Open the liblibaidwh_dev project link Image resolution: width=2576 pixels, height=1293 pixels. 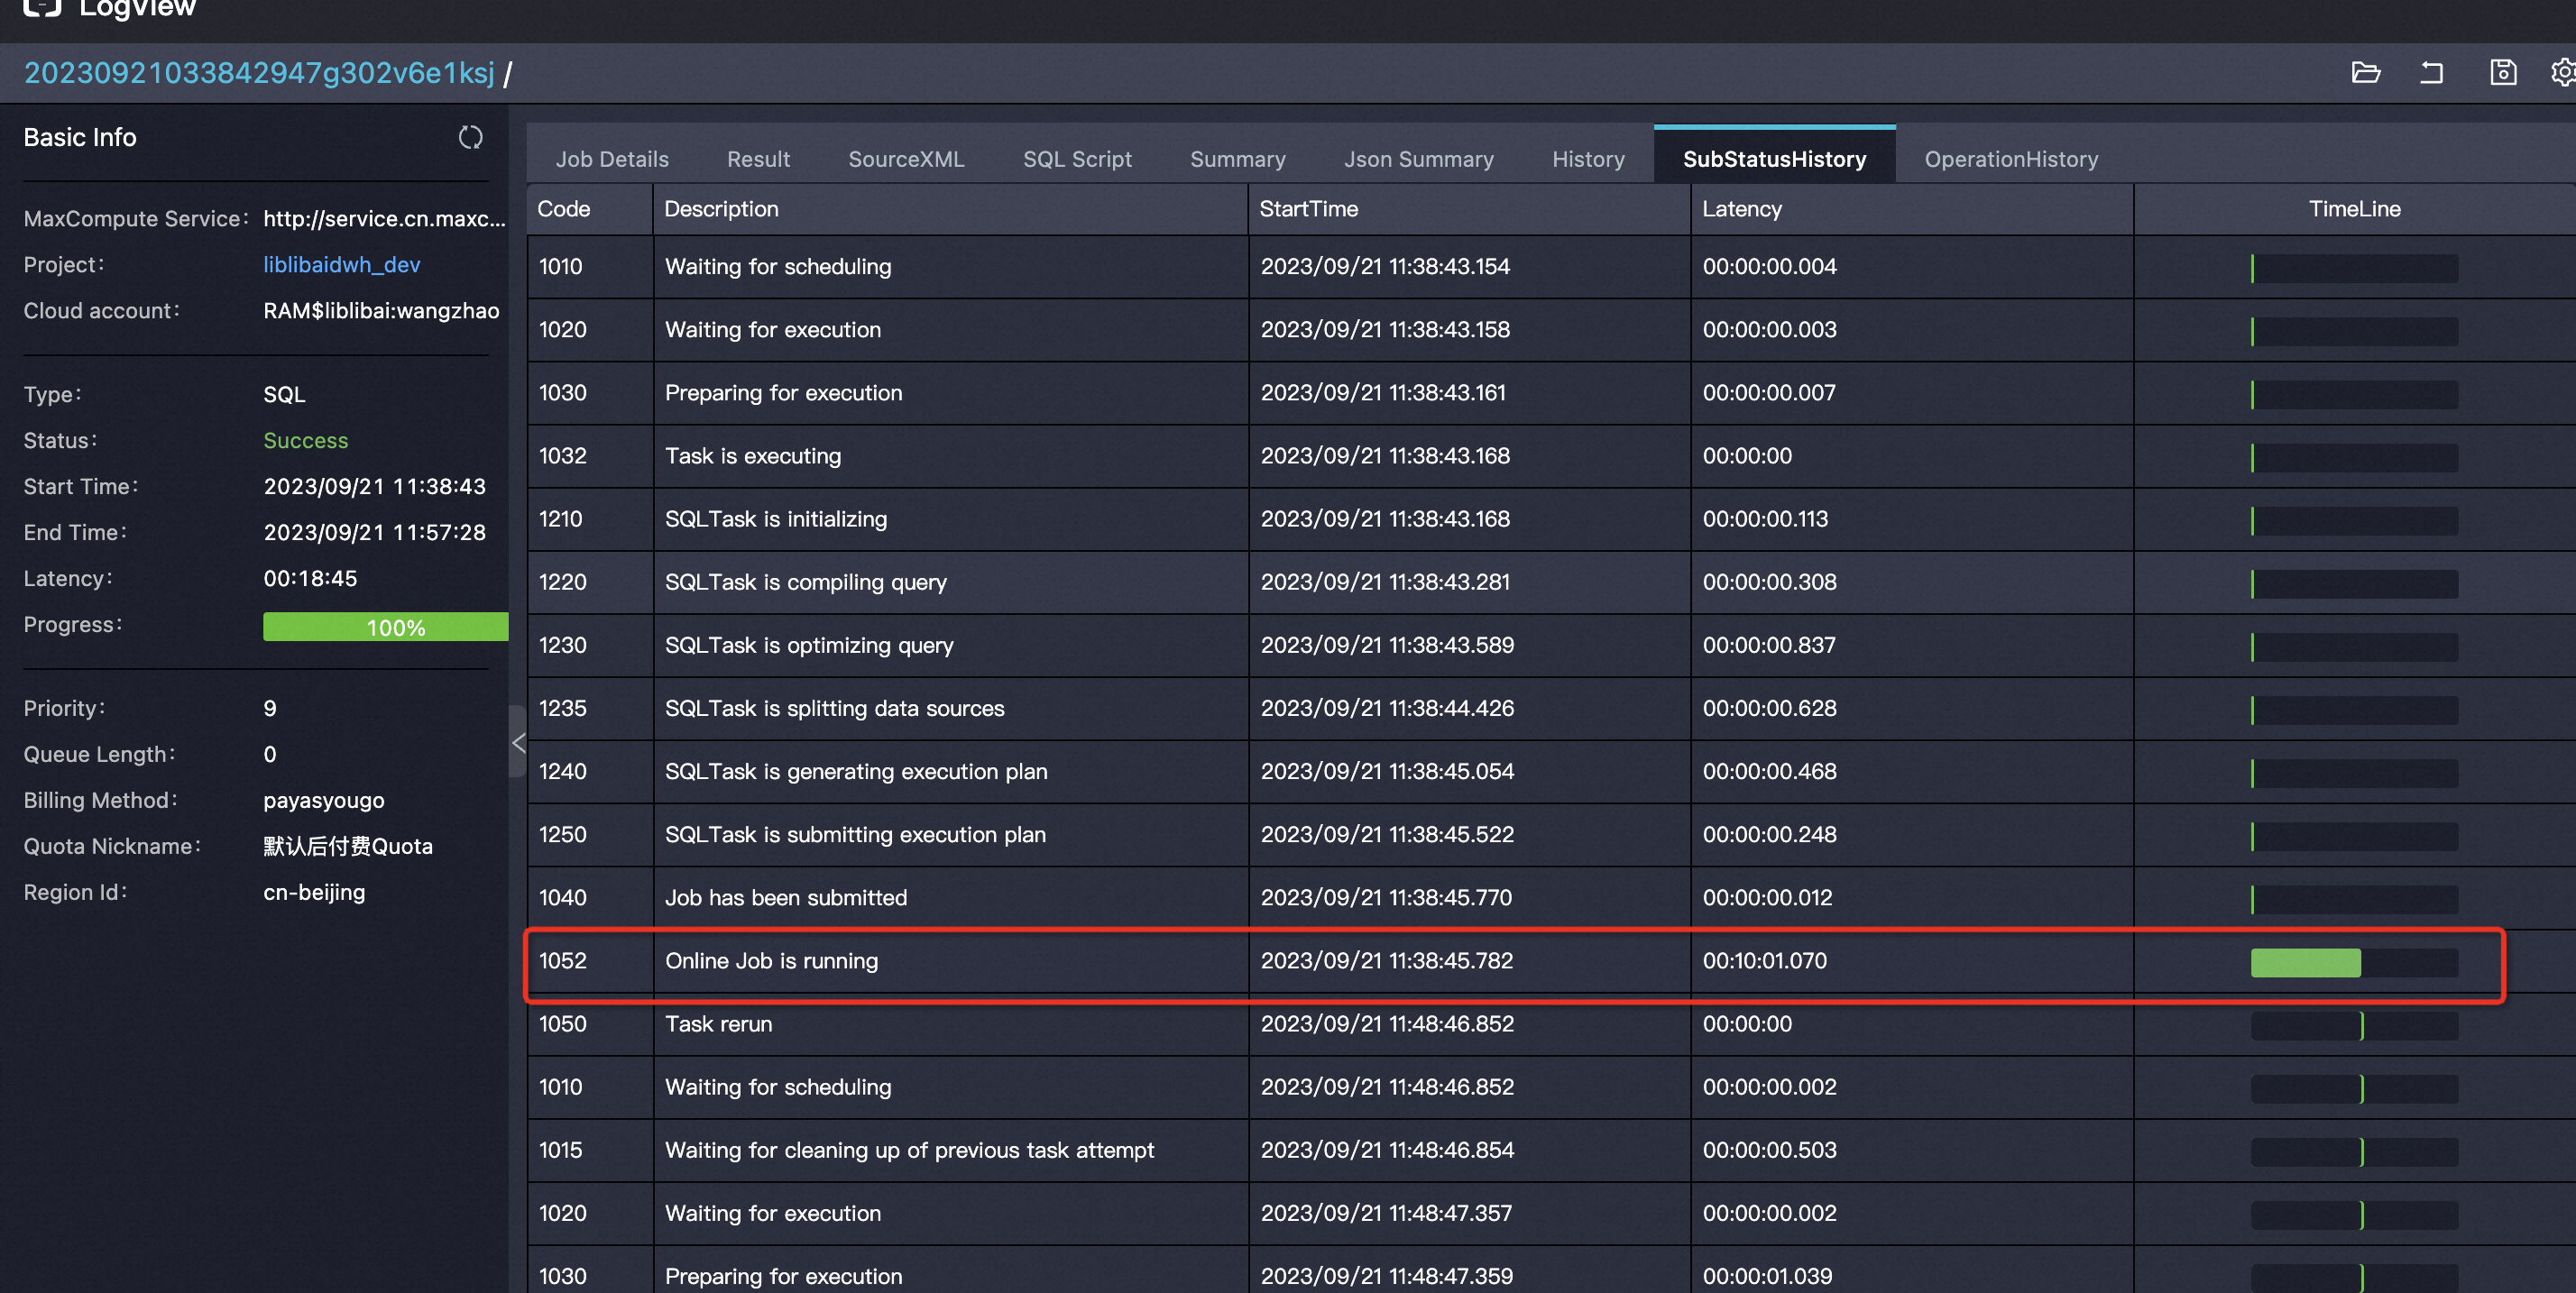[x=341, y=264]
